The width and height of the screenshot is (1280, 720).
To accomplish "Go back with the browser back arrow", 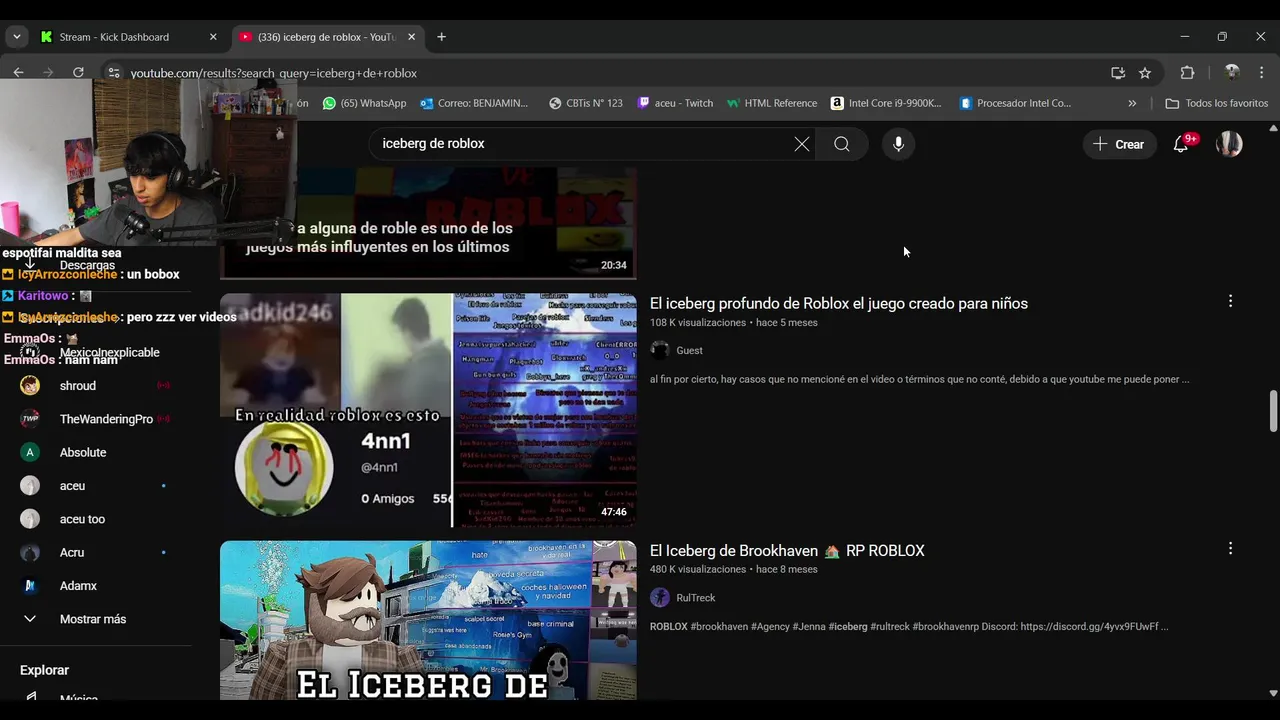I will [x=18, y=73].
